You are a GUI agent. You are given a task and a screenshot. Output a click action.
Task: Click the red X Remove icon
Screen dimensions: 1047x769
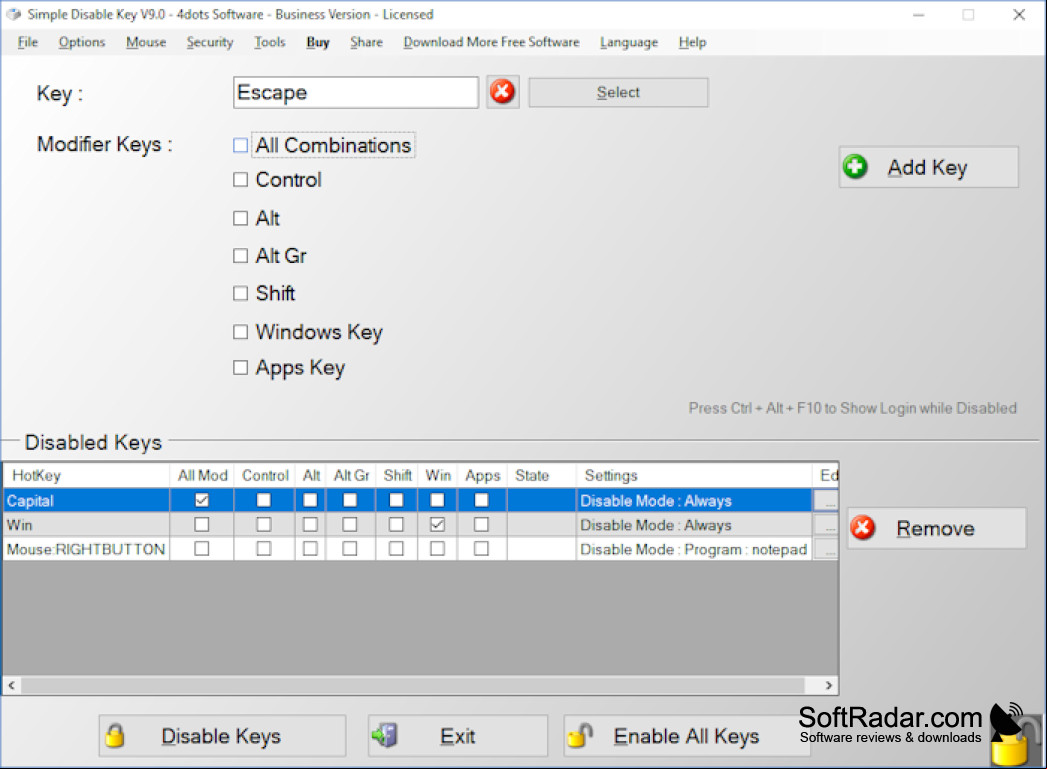tap(863, 528)
